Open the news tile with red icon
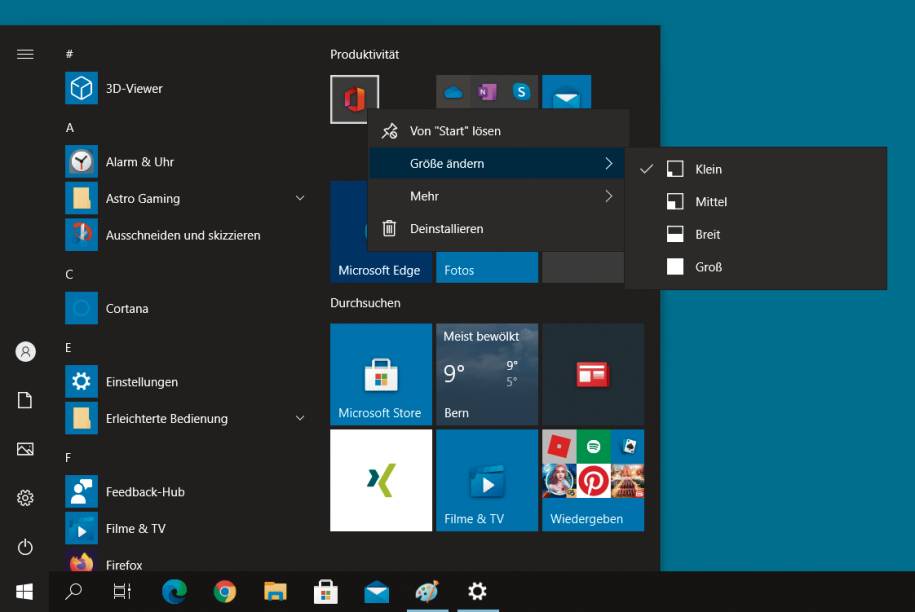Image resolution: width=915 pixels, height=612 pixels. (593, 374)
